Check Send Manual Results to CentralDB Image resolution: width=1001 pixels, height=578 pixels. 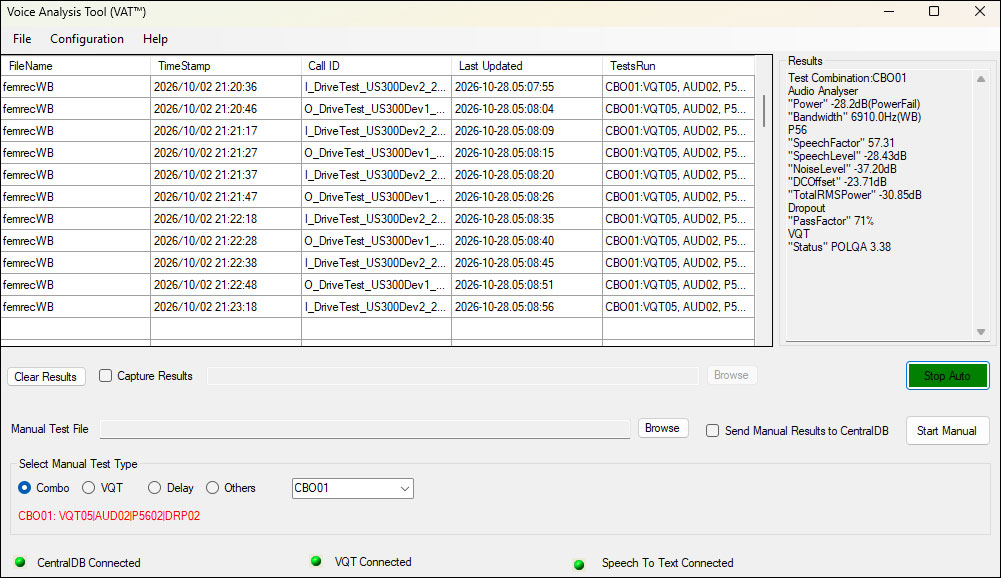pyautogui.click(x=712, y=430)
